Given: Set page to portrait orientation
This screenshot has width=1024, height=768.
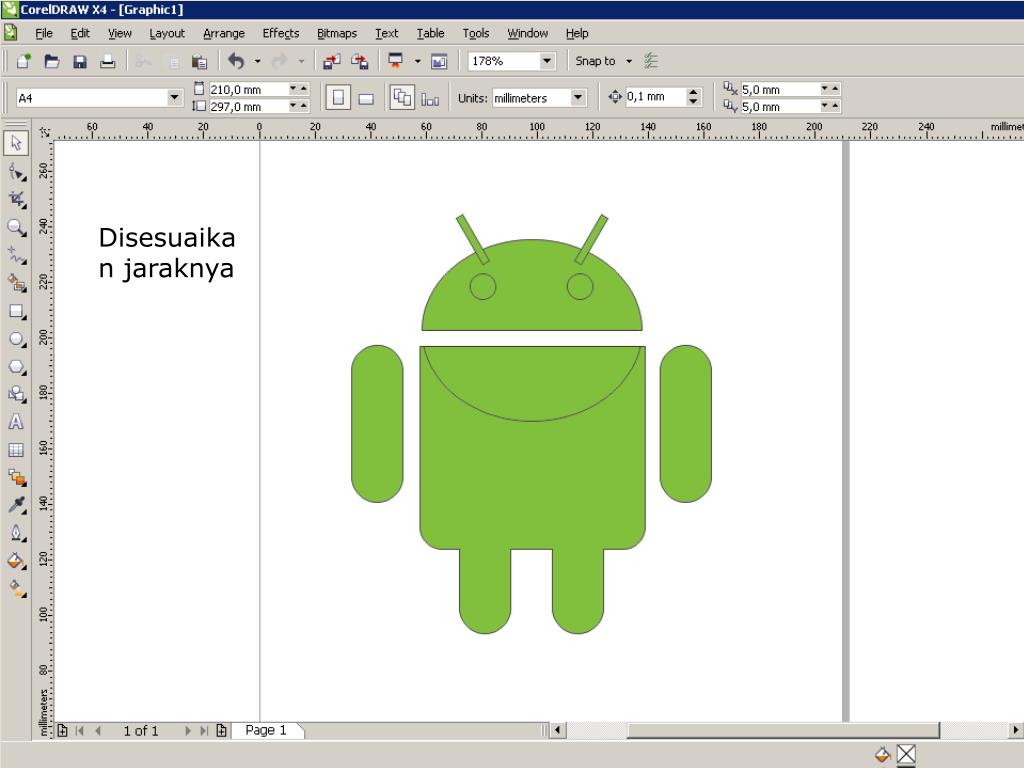Looking at the screenshot, I should tap(338, 98).
